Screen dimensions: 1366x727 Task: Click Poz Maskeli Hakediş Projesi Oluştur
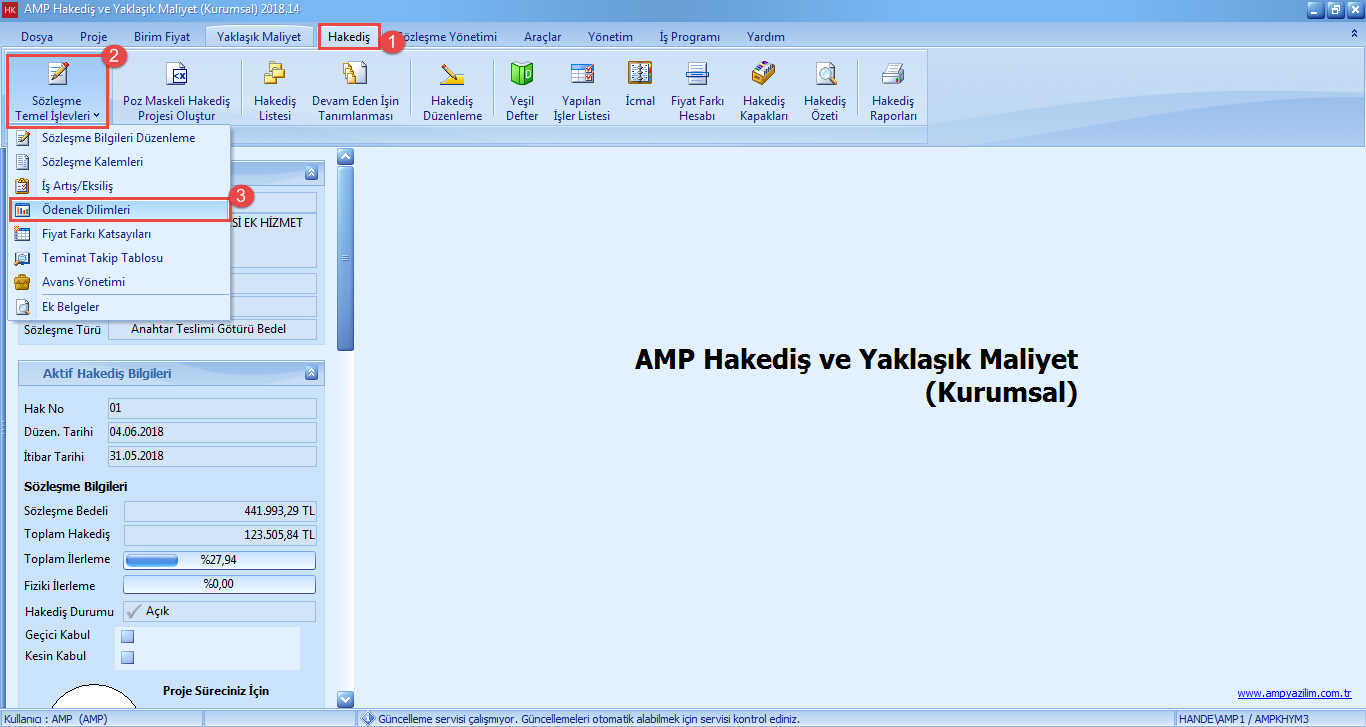pos(176,90)
